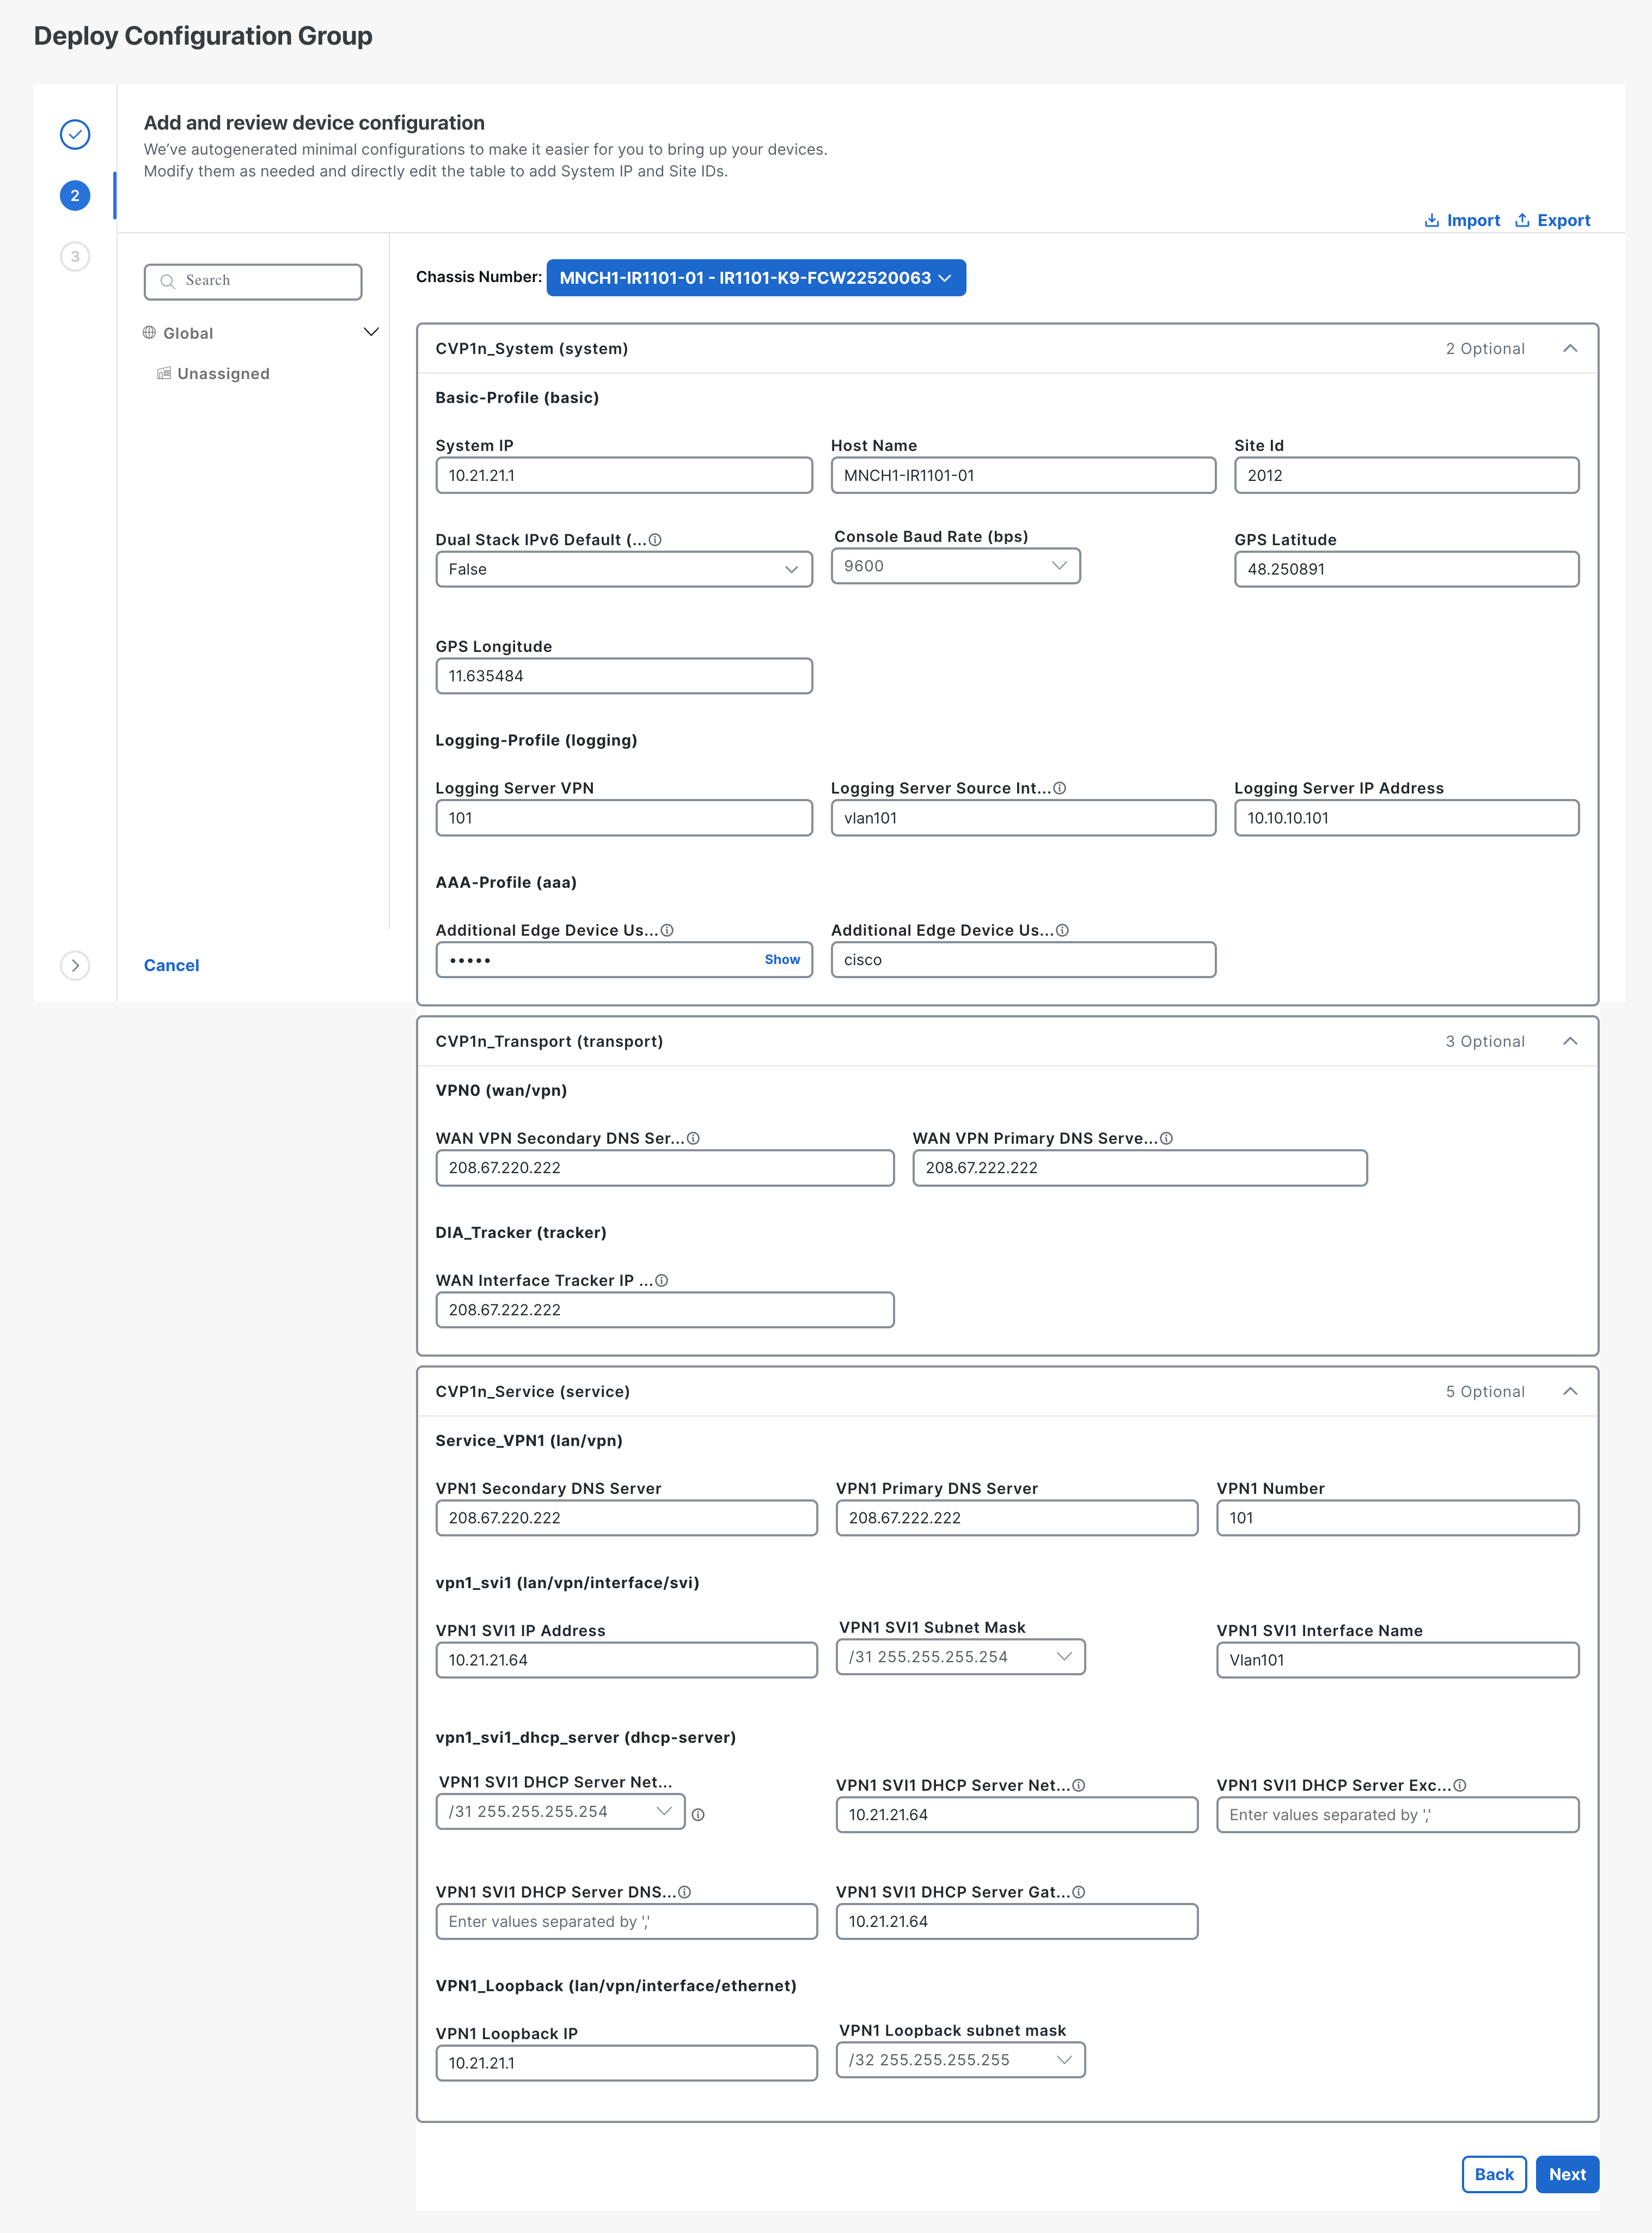Click the completed step one checkmark icon
This screenshot has width=1652, height=2233.
point(75,134)
